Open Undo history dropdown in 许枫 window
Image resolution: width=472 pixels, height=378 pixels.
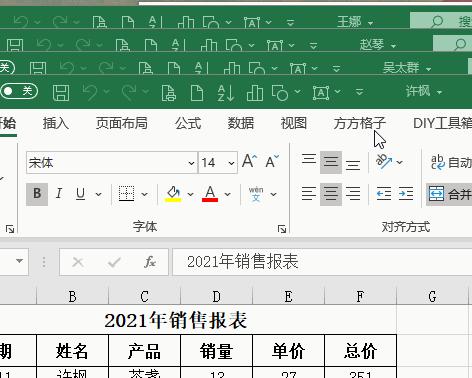pos(106,91)
